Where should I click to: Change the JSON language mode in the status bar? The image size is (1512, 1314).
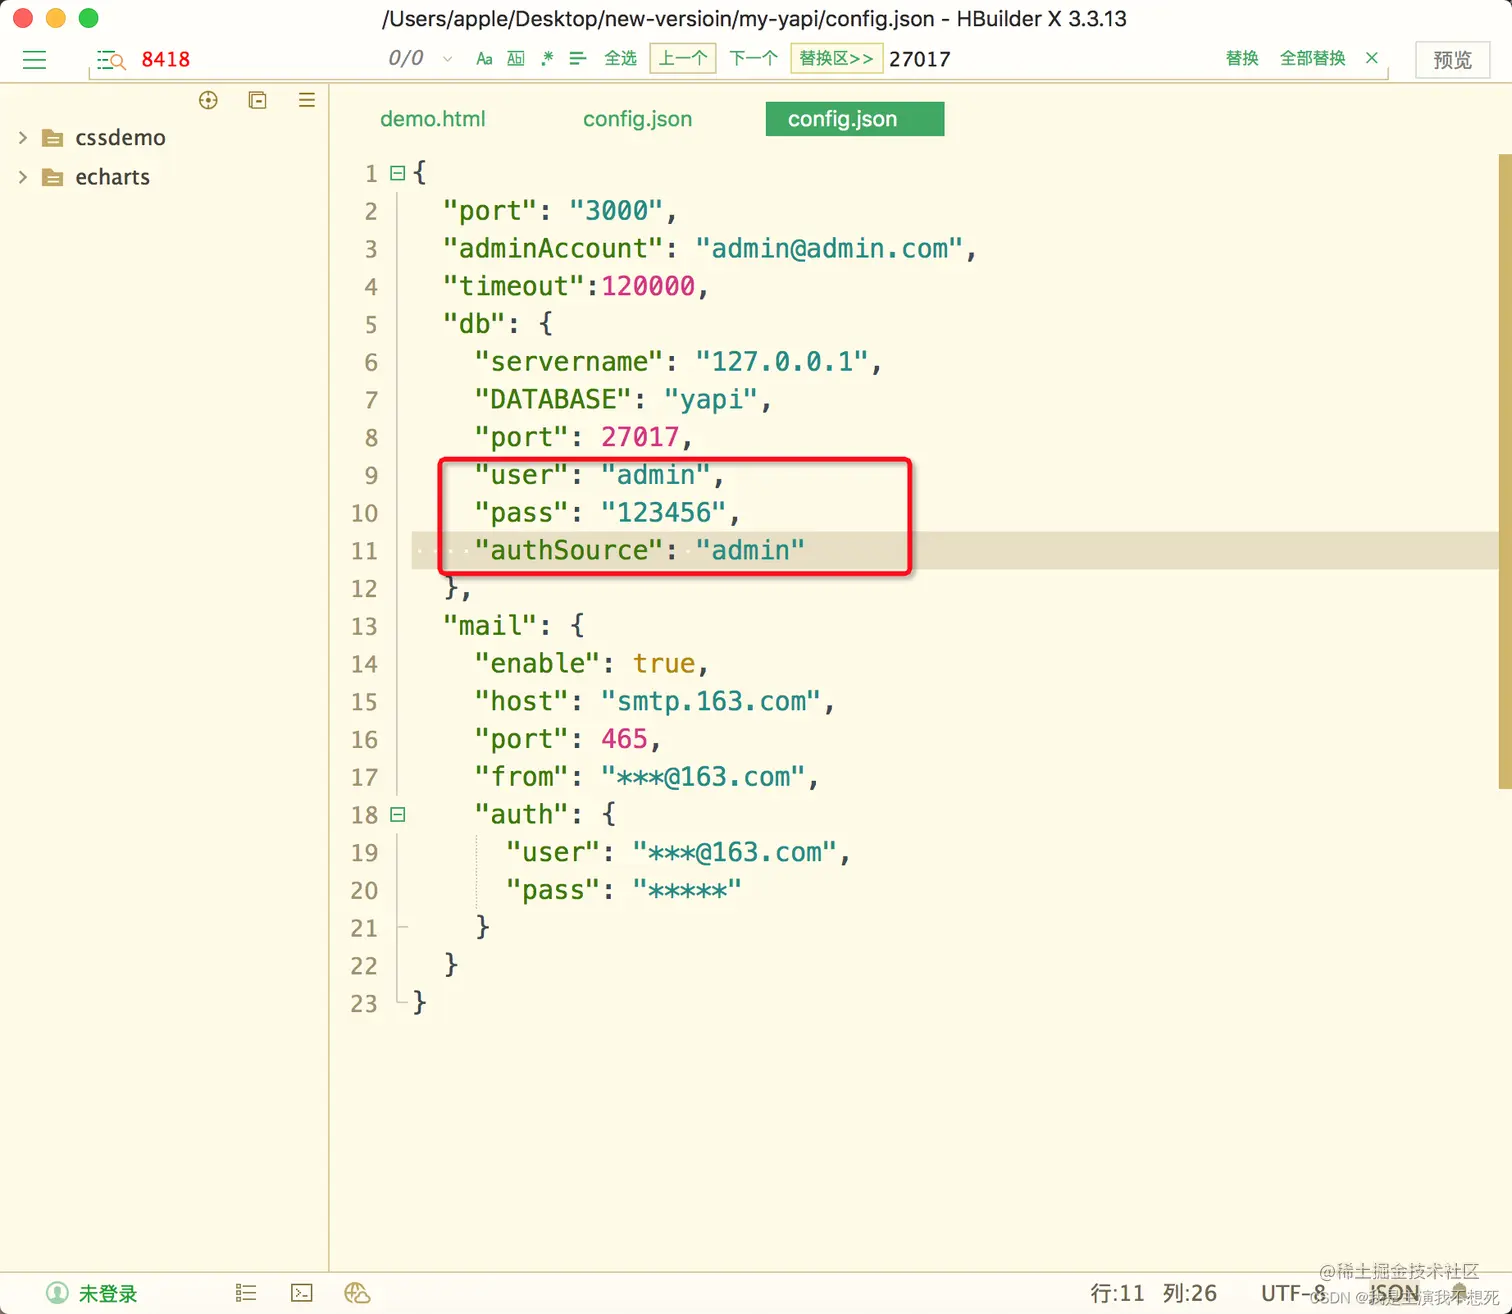[x=1394, y=1293]
